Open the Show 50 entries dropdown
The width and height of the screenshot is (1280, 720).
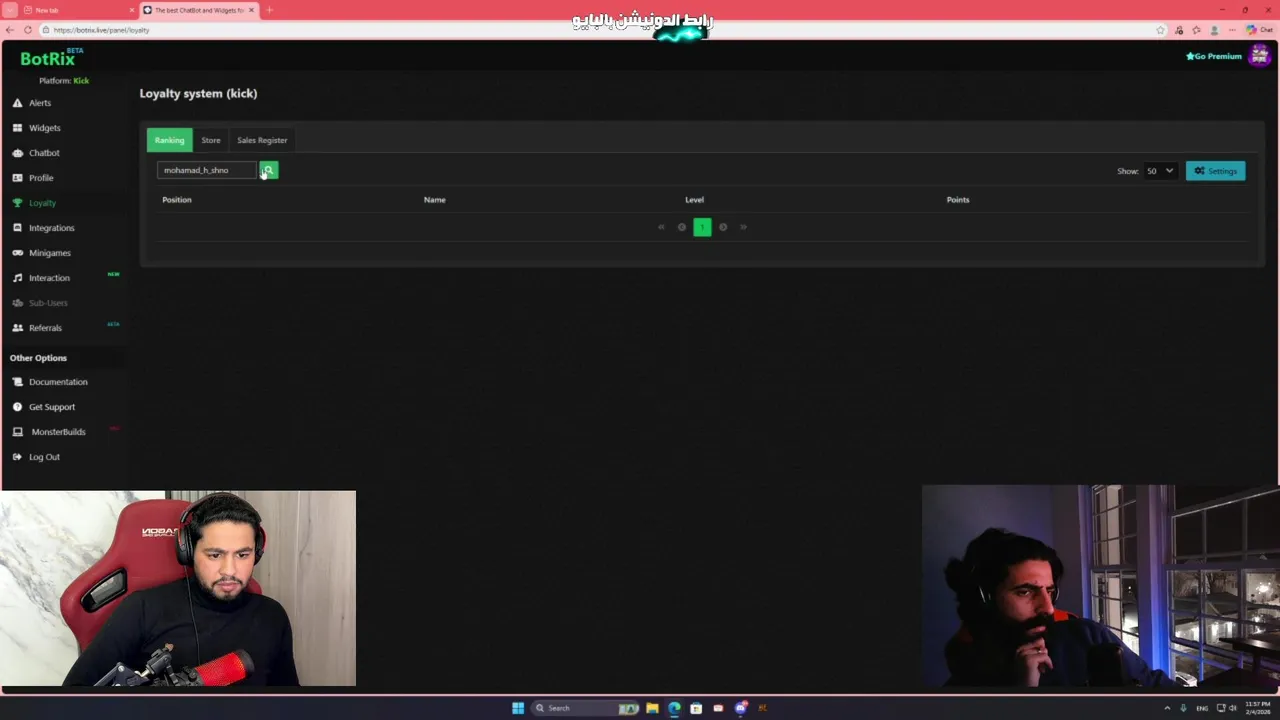[x=1160, y=171]
